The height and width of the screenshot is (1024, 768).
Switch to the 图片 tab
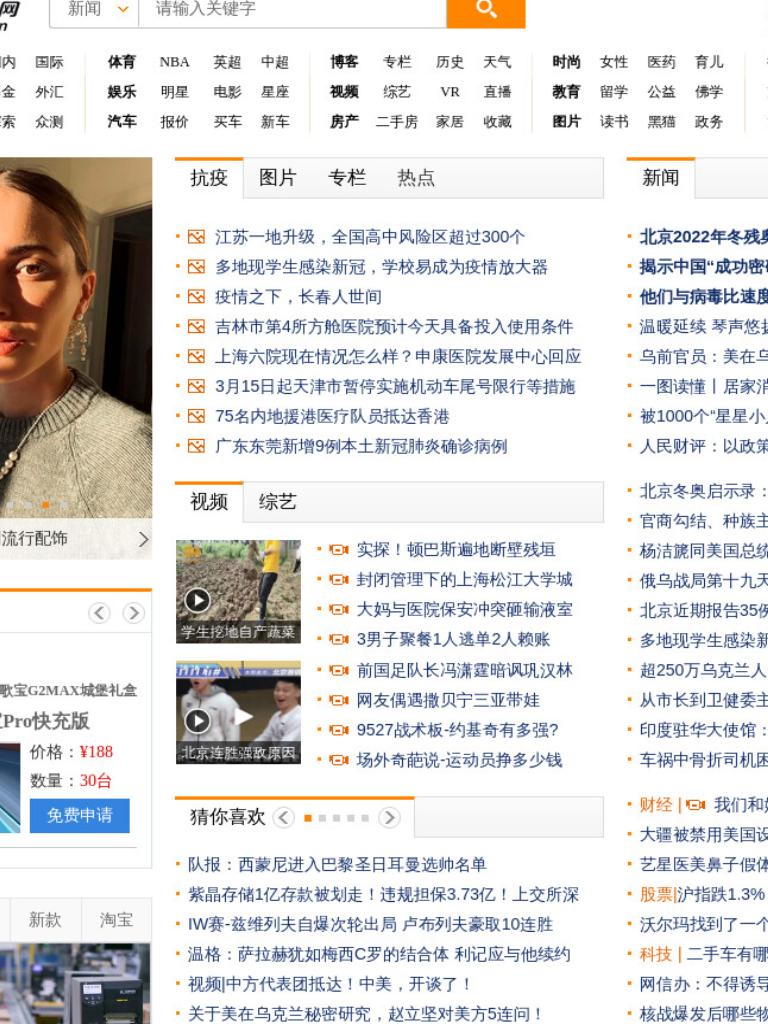tap(278, 178)
